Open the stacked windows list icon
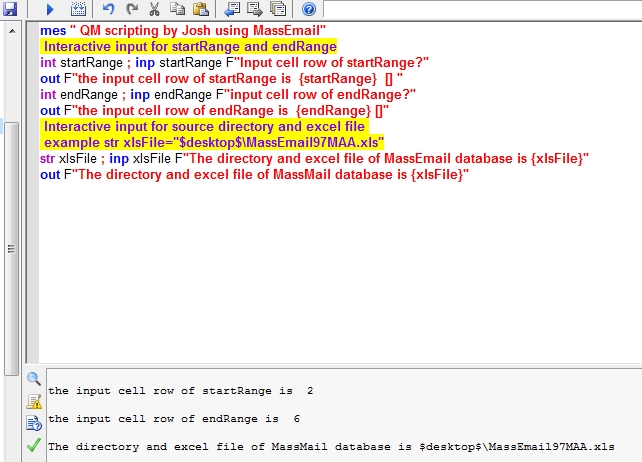Image resolution: width=642 pixels, height=462 pixels. click(x=278, y=9)
